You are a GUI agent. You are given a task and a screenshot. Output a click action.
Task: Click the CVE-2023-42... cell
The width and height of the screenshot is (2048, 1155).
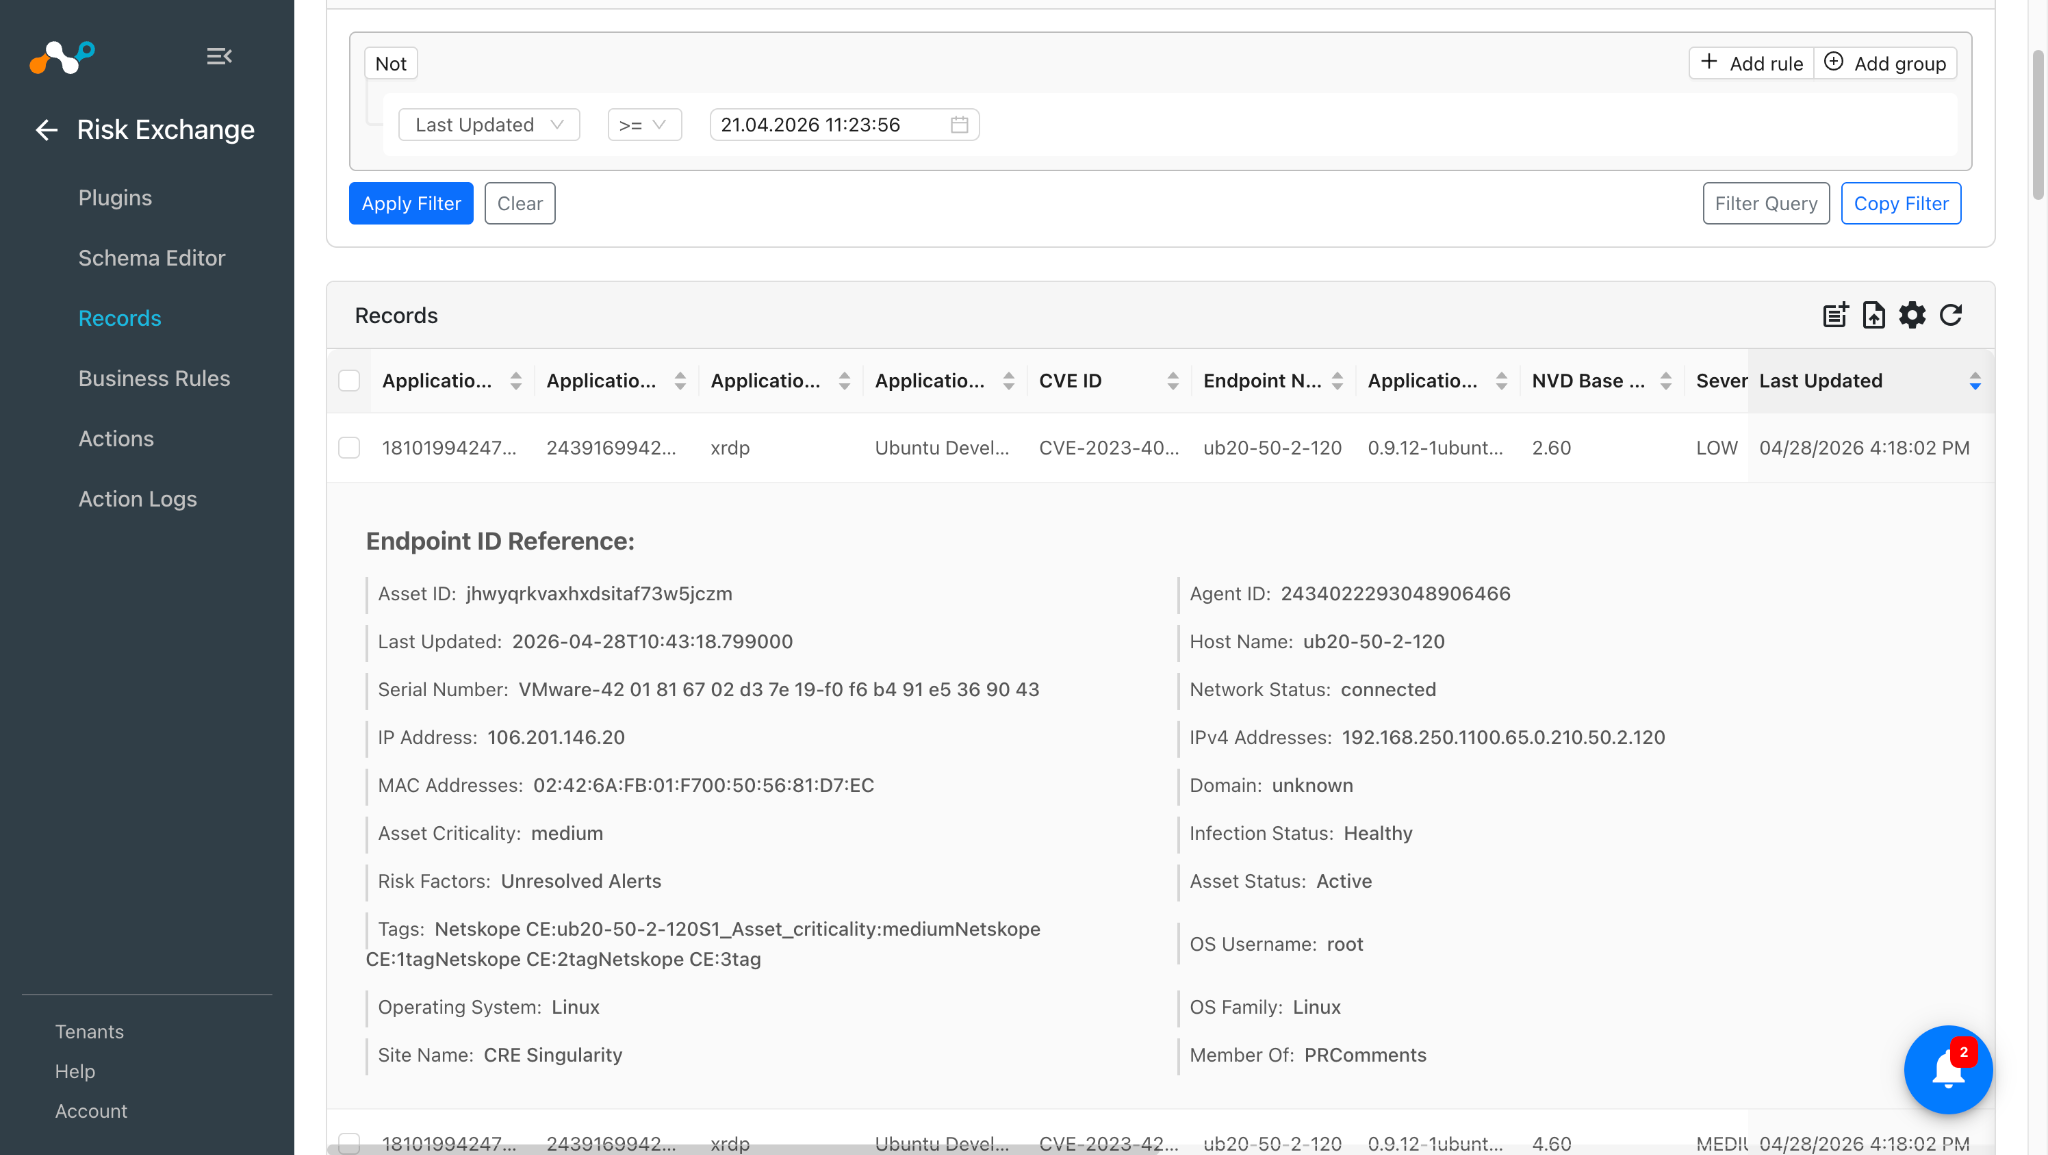[1109, 1143]
